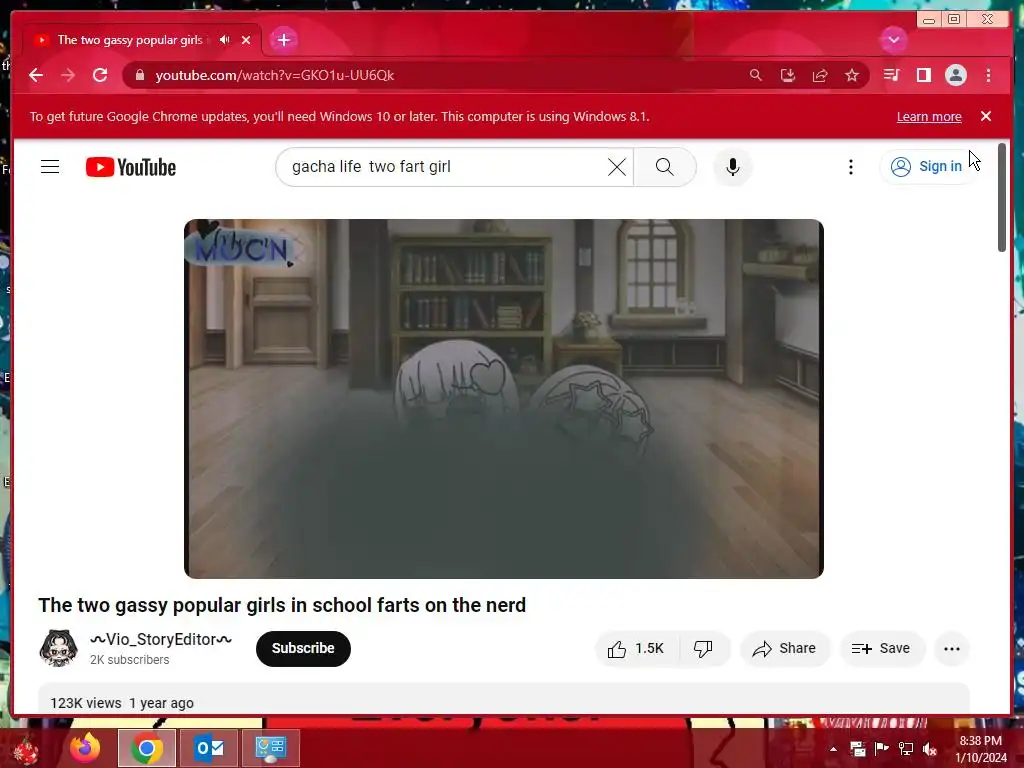This screenshot has width=1024, height=768.
Task: Go back to the previous page
Action: coord(36,75)
